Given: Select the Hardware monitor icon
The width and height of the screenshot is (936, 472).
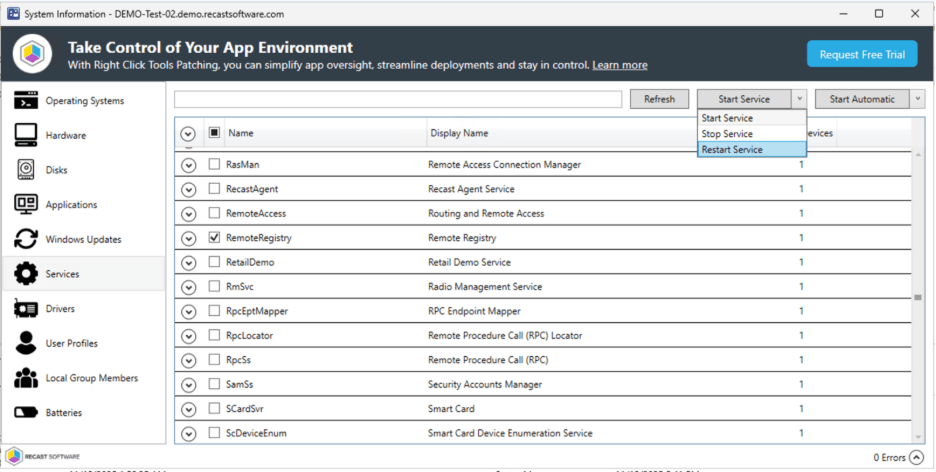Looking at the screenshot, I should click(26, 135).
